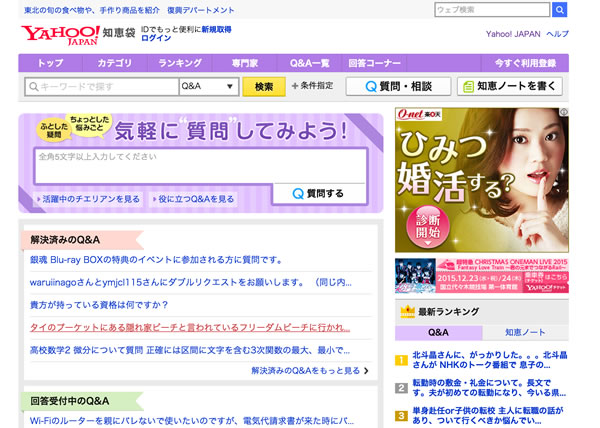Click the ad info icon on O-net banner

(564, 112)
